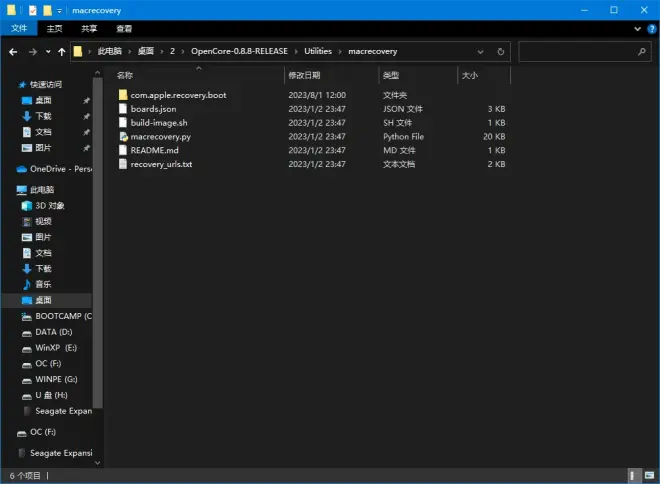The image size is (660, 484).
Task: Click navigation pane scroll down arrow
Action: (98, 463)
